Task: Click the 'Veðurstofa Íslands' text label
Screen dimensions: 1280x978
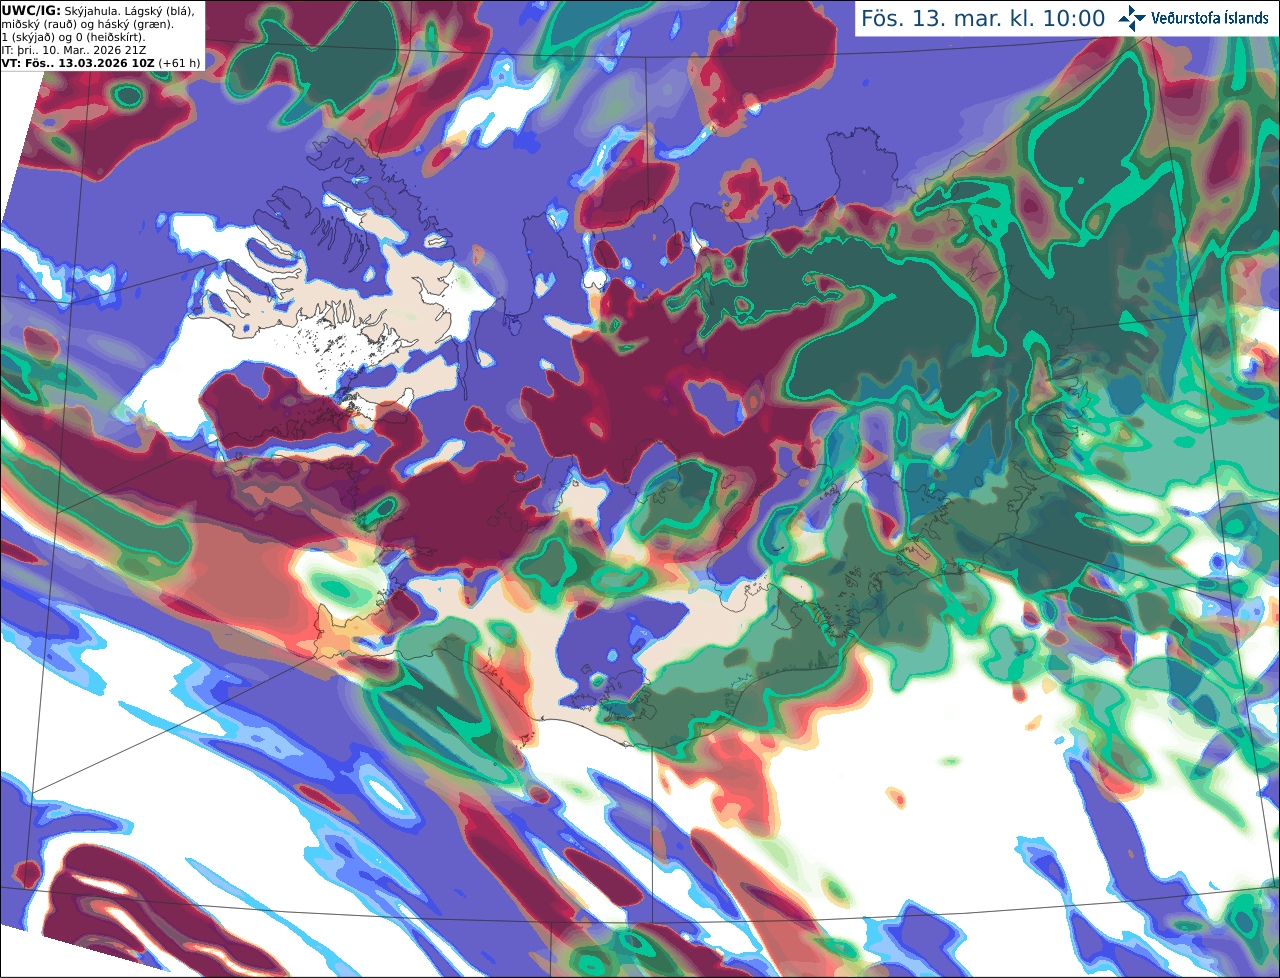Action: 1209,18
